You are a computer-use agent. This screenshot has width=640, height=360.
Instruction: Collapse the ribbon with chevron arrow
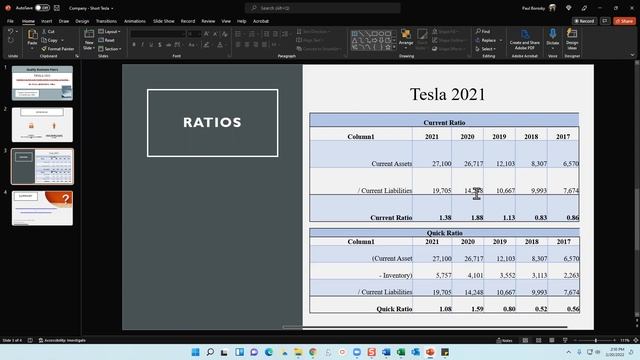pos(632,55)
